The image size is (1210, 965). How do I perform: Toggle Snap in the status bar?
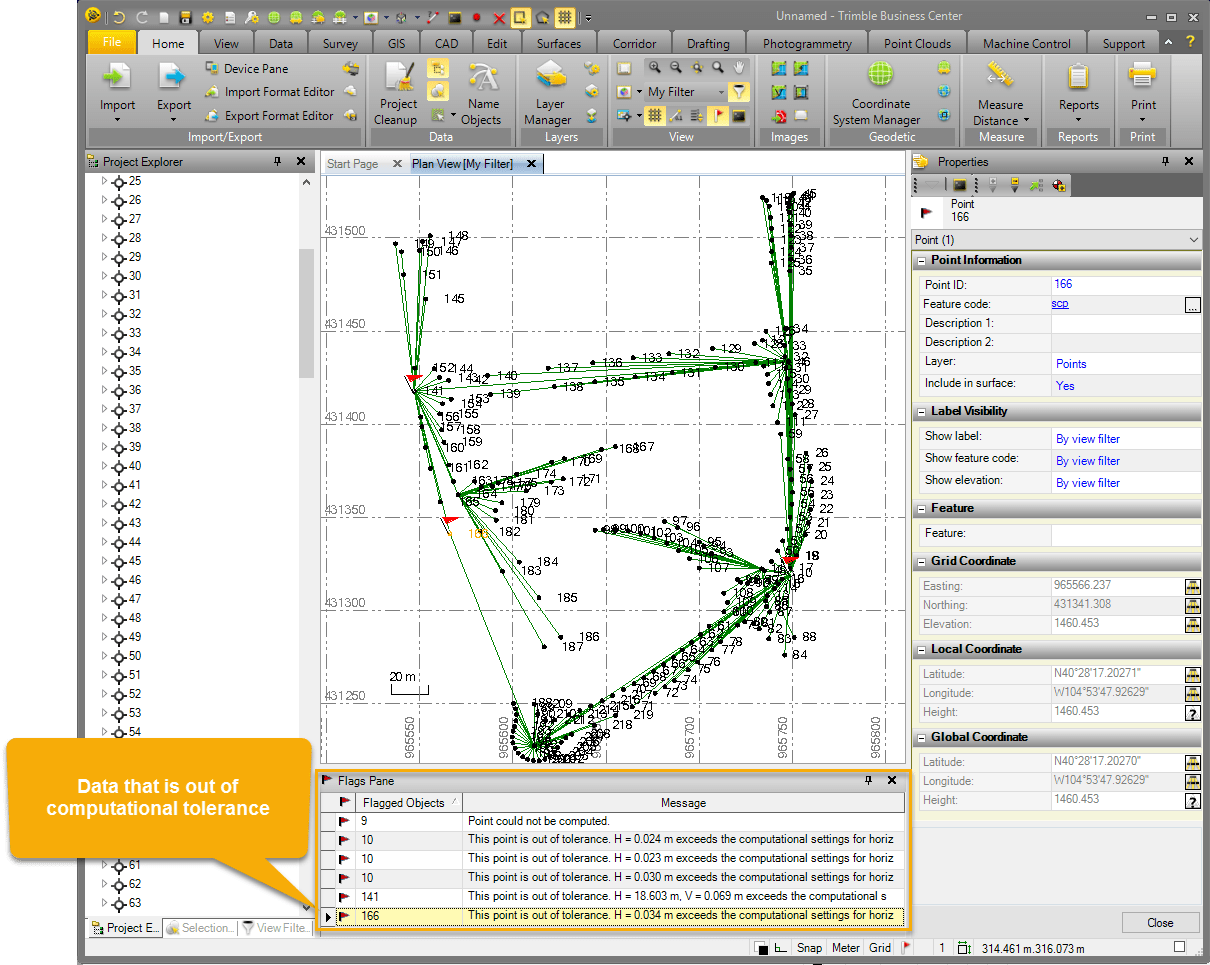tap(810, 948)
